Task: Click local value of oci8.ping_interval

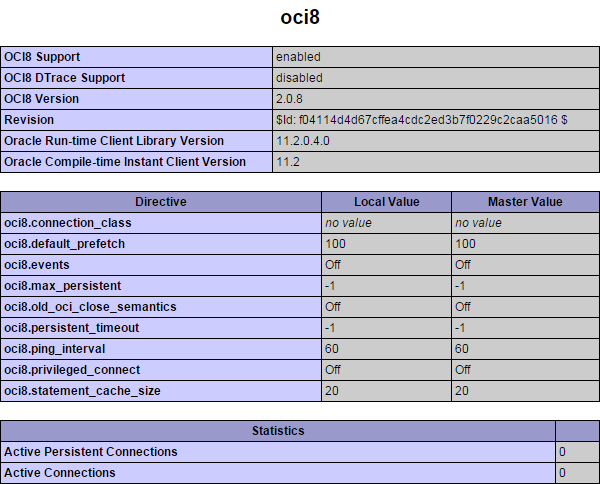Action: tap(332, 349)
